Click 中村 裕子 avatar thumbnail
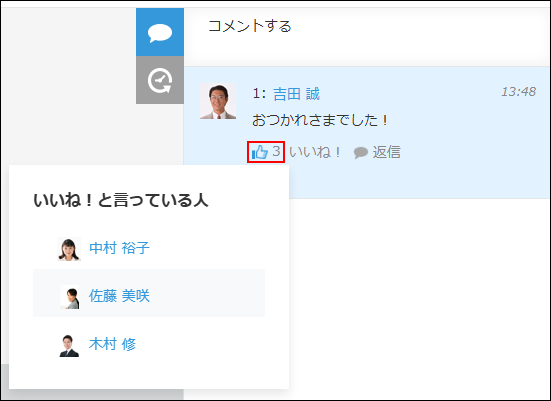This screenshot has width=551, height=401. click(69, 249)
